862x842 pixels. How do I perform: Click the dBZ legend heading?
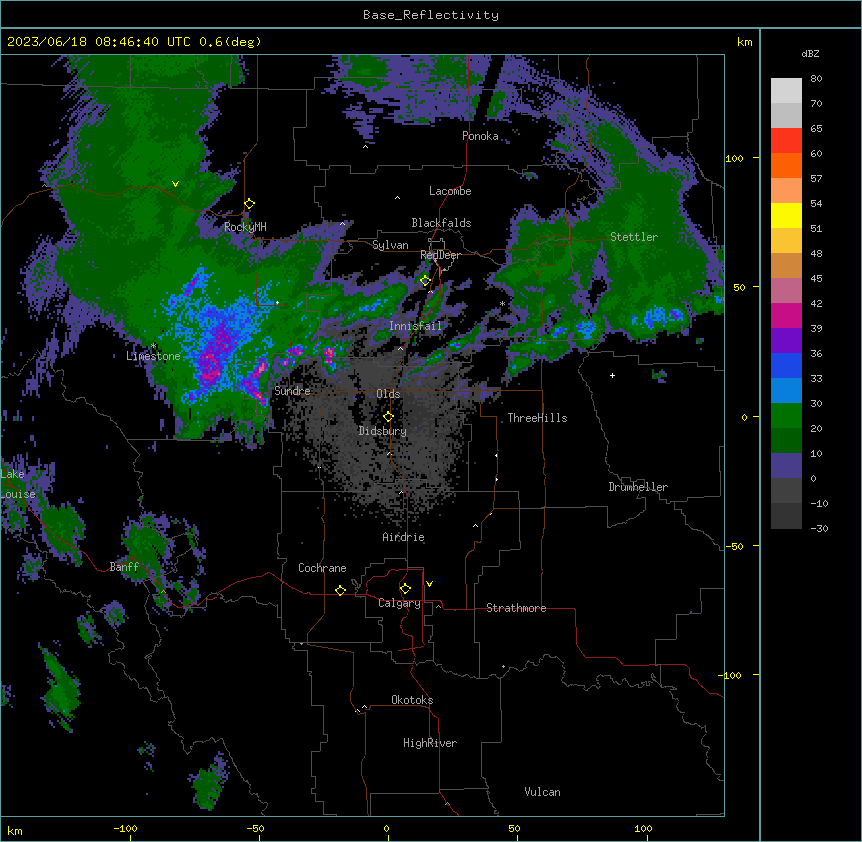click(x=810, y=53)
